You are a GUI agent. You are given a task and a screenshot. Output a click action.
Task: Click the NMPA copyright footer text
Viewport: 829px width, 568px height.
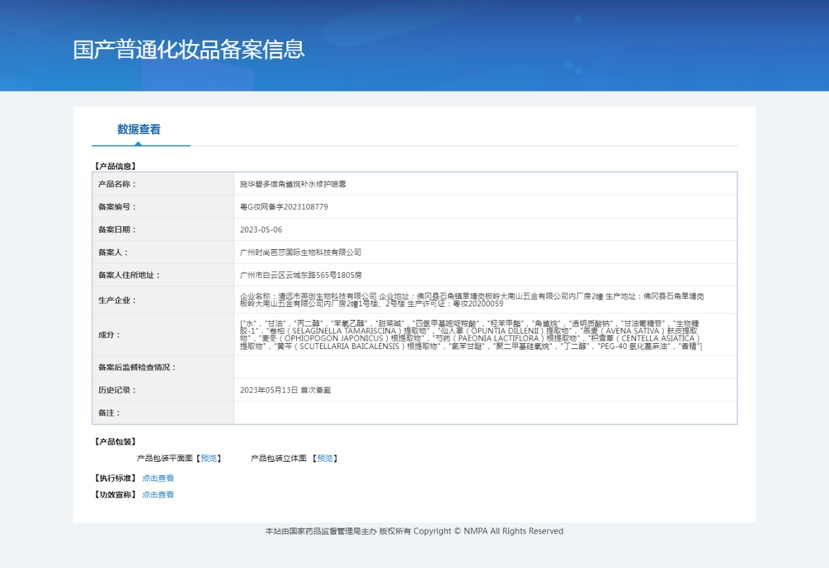[x=414, y=531]
